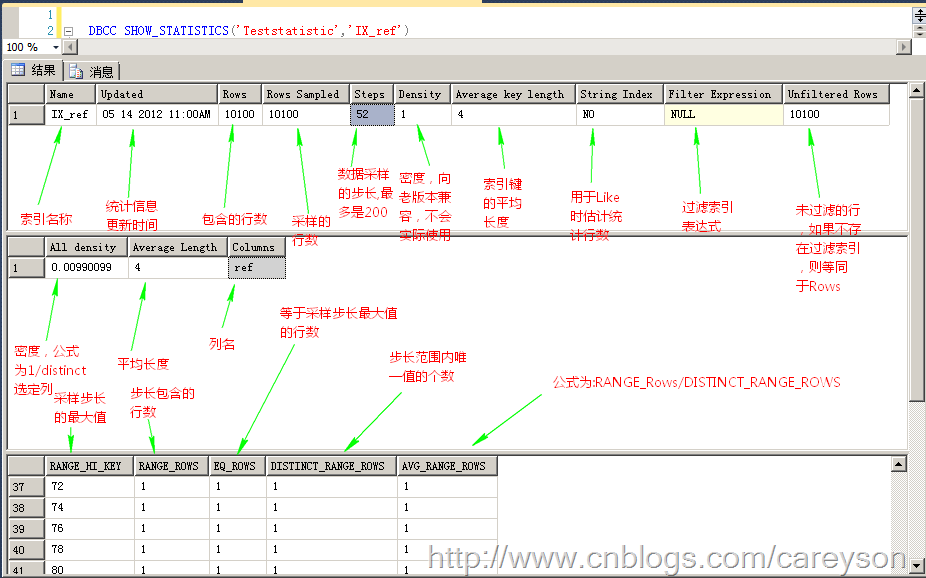
Task: Switch to the 消息 messages tab
Action: coord(92,71)
